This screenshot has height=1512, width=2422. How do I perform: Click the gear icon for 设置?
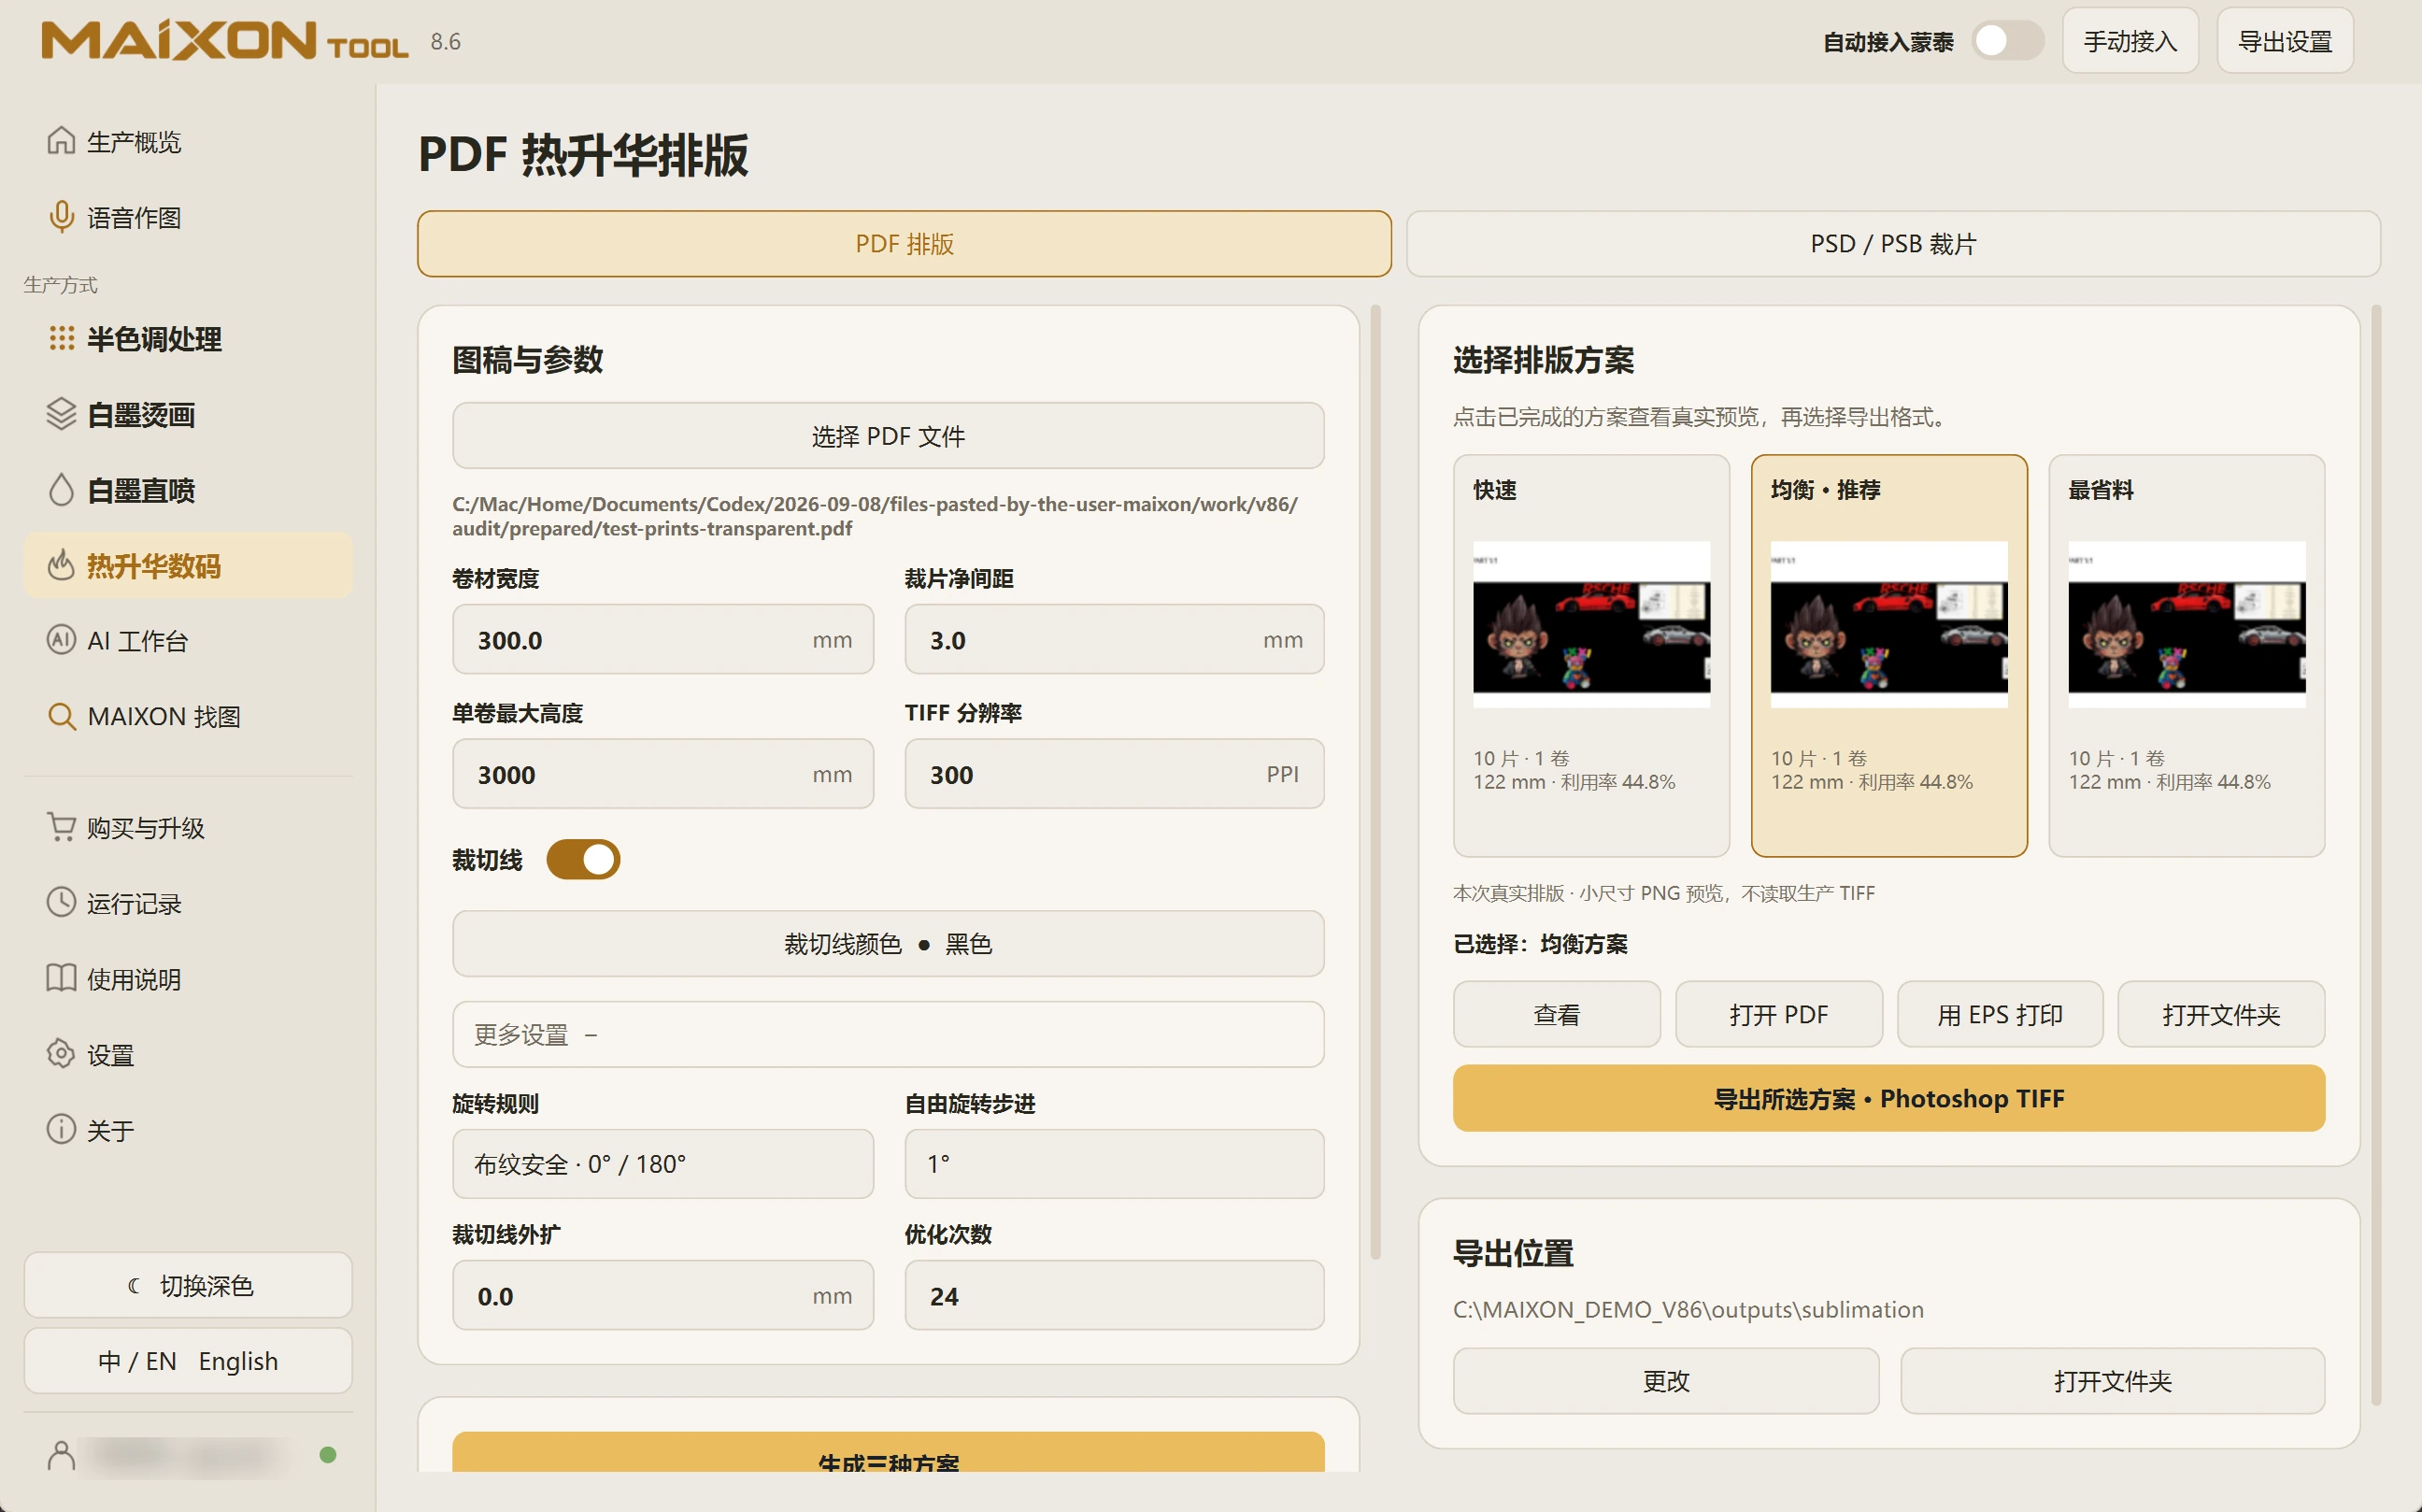[x=61, y=1054]
